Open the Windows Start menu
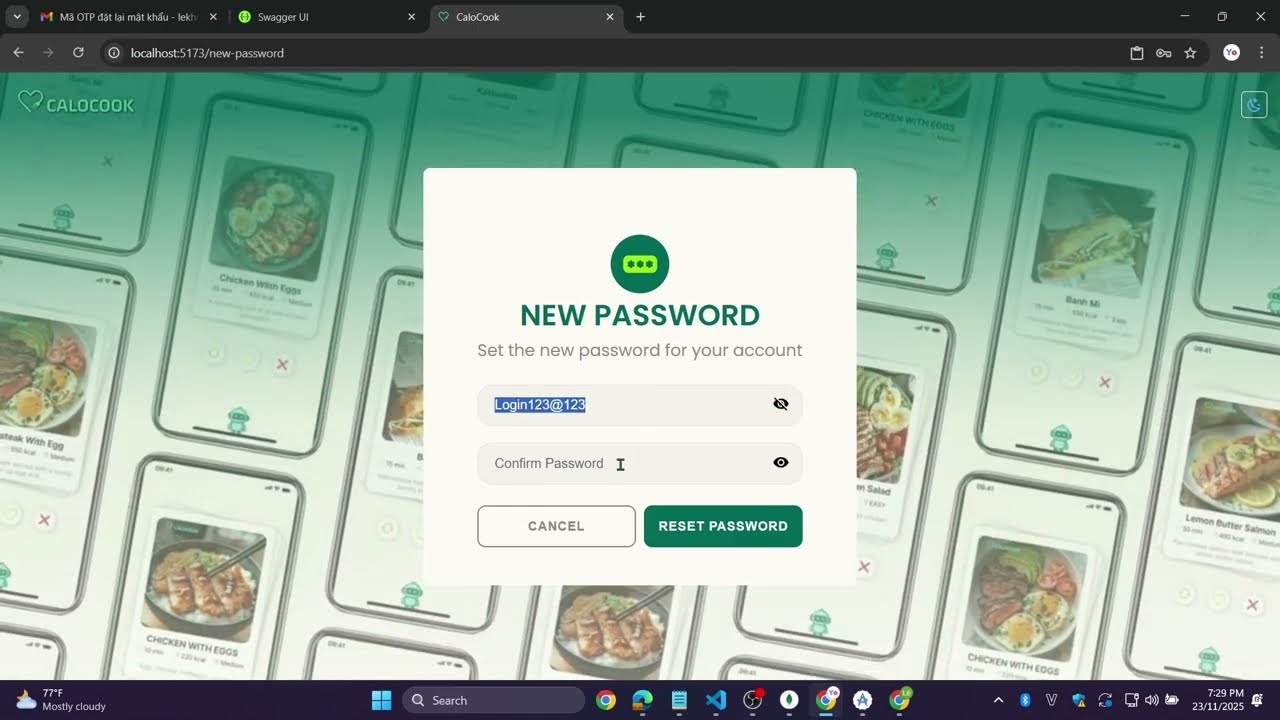 coord(381,700)
